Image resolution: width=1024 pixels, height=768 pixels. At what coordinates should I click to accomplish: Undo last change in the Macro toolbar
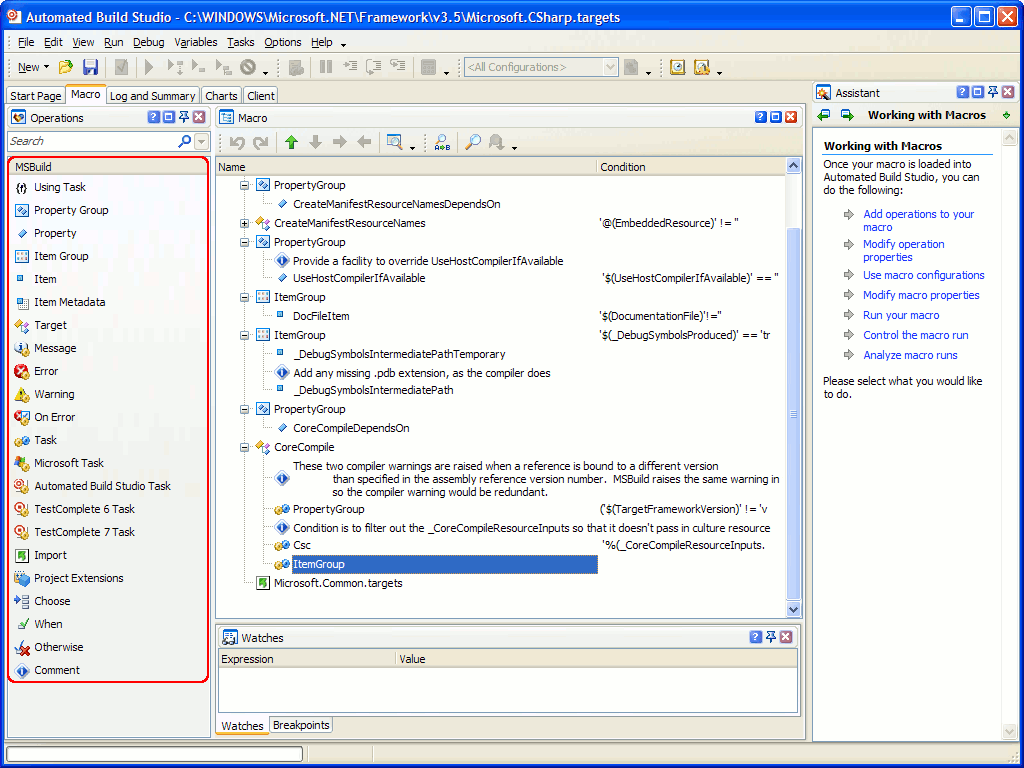[x=238, y=141]
